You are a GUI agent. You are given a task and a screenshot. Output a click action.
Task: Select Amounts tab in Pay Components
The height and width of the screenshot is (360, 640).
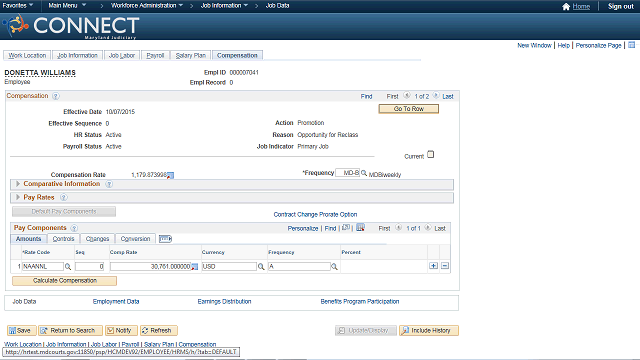click(x=29, y=239)
